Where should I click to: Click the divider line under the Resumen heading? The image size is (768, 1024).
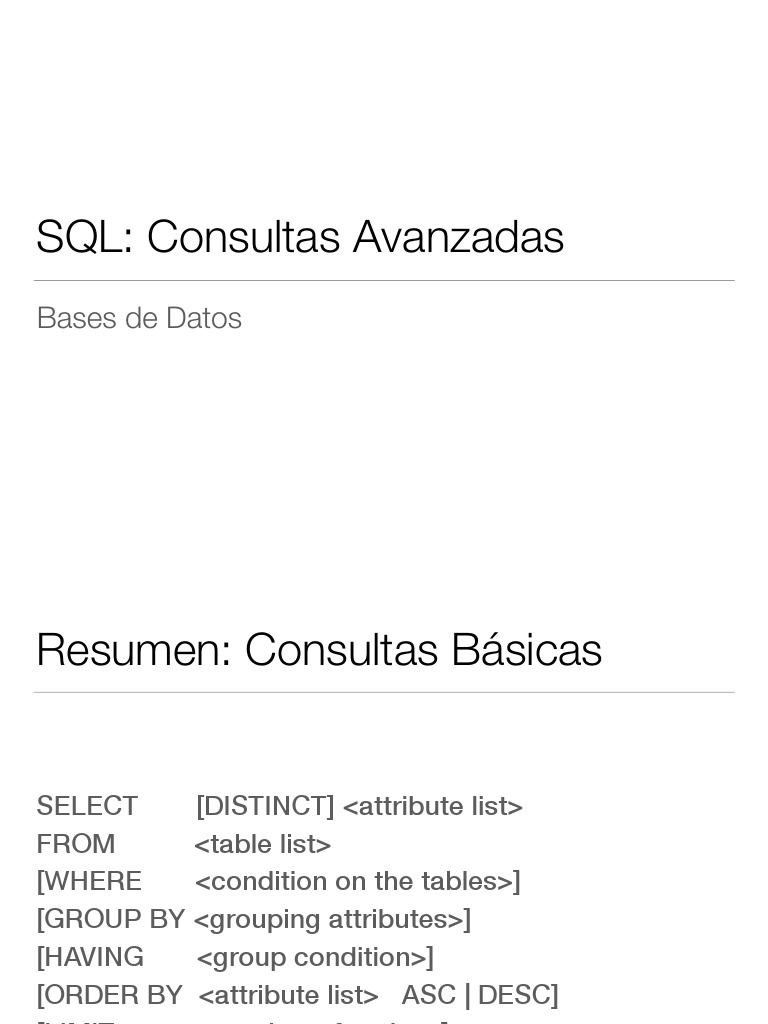pos(384,692)
